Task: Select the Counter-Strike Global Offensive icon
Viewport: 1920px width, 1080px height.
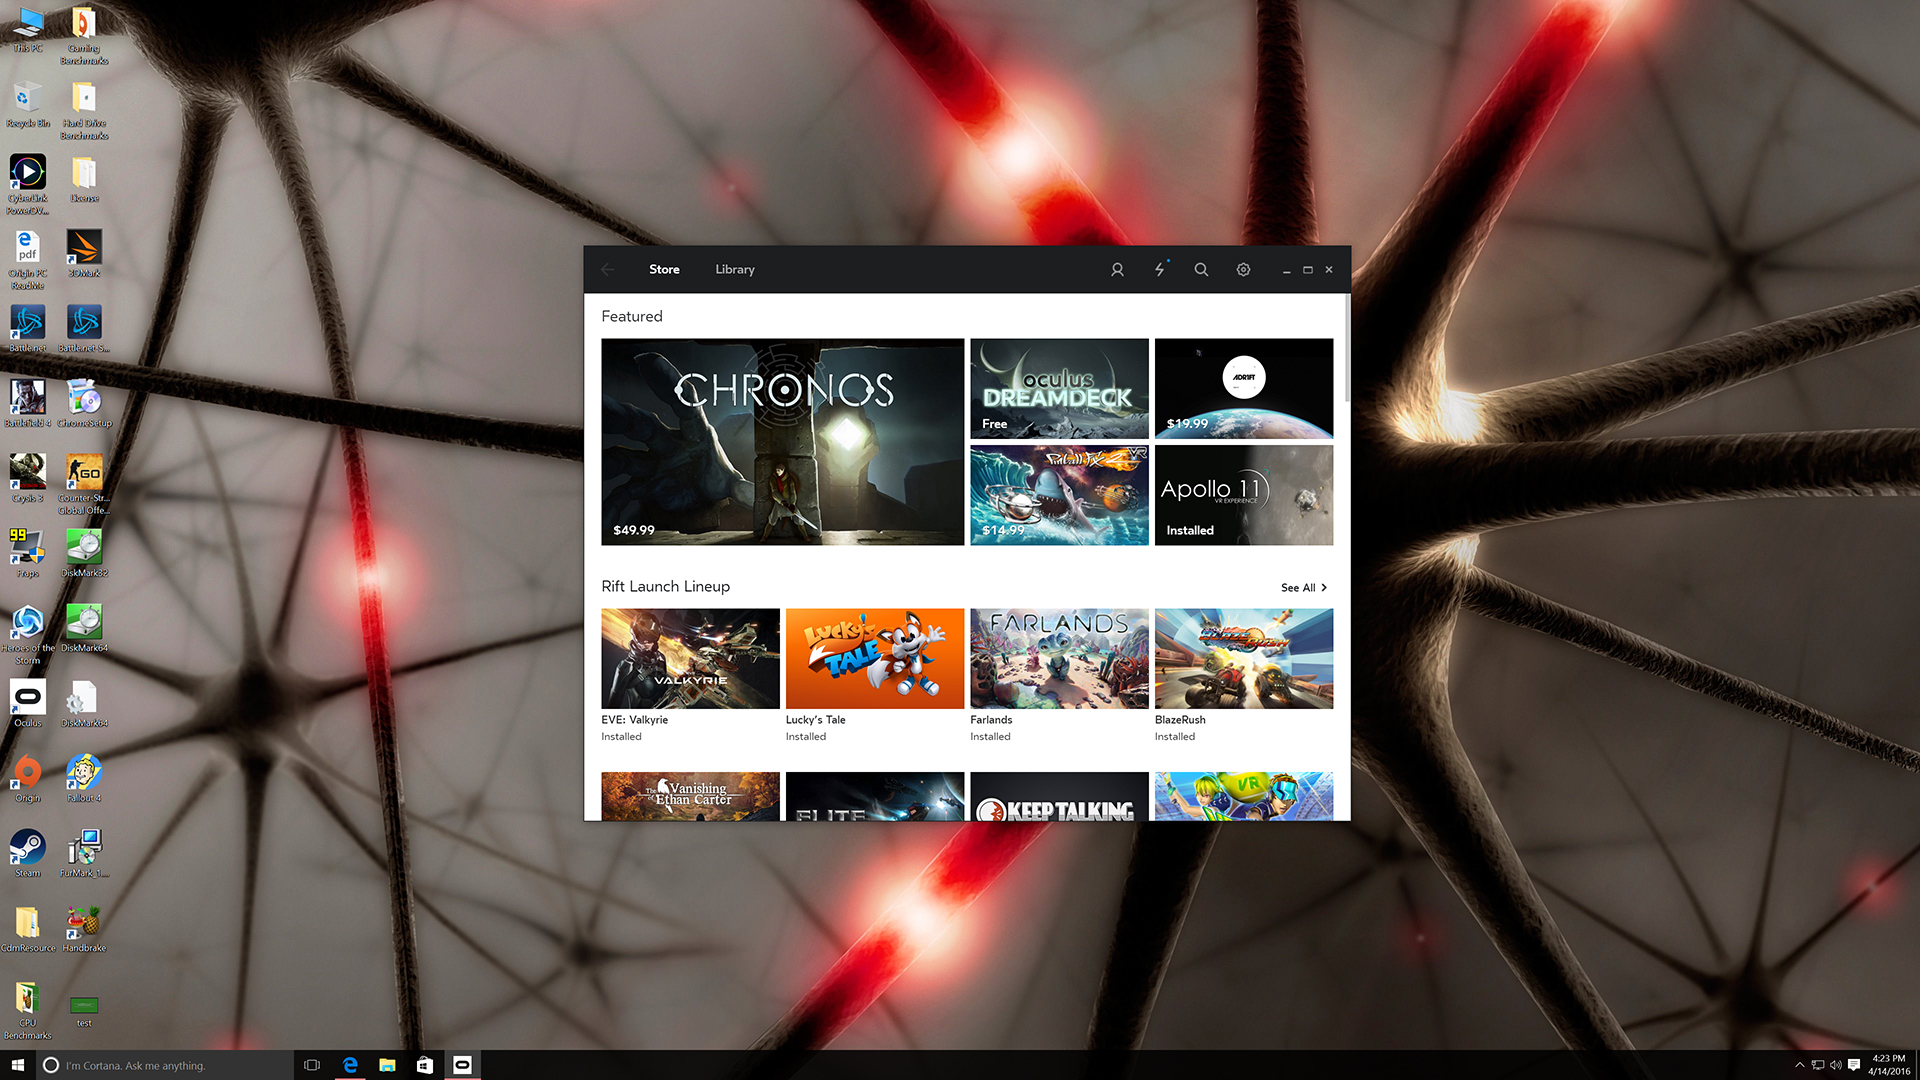Action: (84, 484)
